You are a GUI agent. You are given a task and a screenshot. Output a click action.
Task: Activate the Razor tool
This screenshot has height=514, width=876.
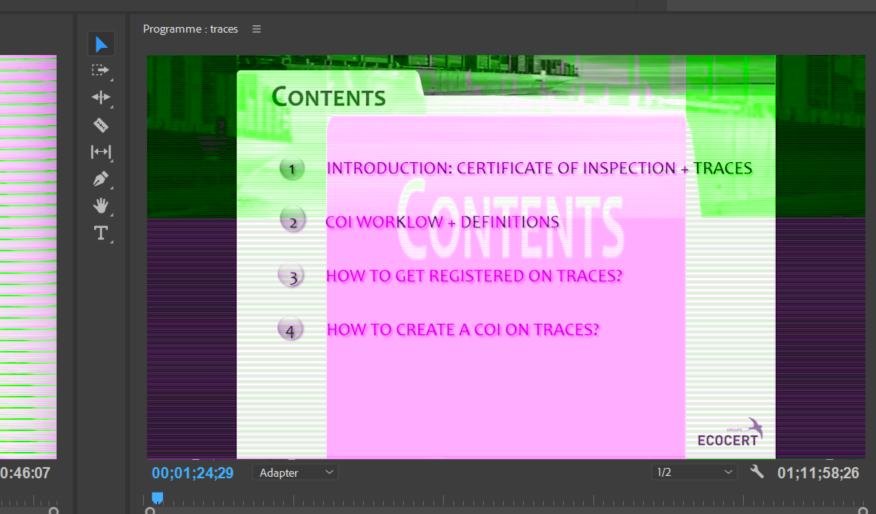(100, 125)
